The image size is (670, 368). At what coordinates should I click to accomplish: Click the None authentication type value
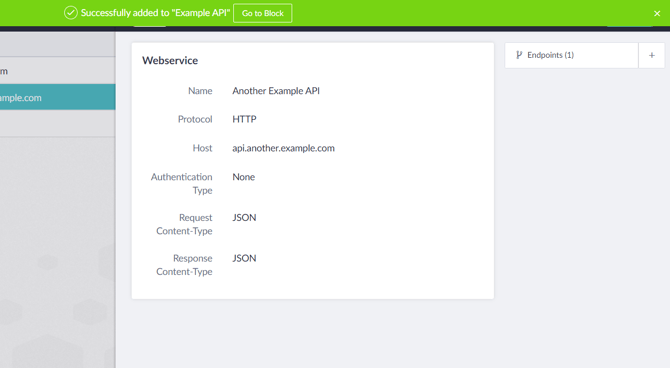pos(244,177)
